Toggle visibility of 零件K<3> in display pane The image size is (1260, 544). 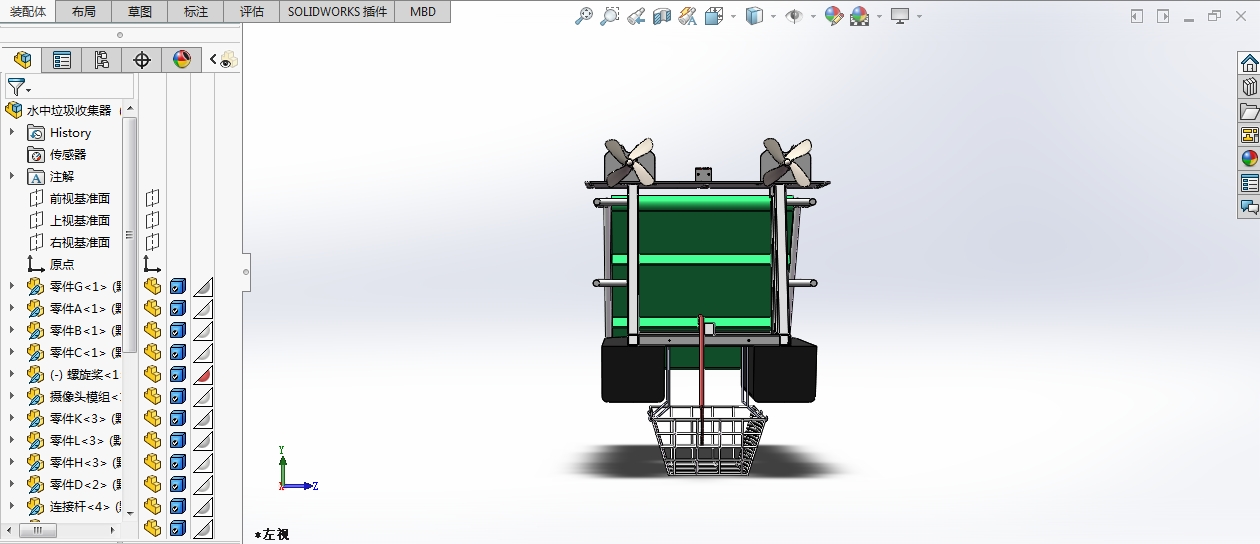[152, 418]
